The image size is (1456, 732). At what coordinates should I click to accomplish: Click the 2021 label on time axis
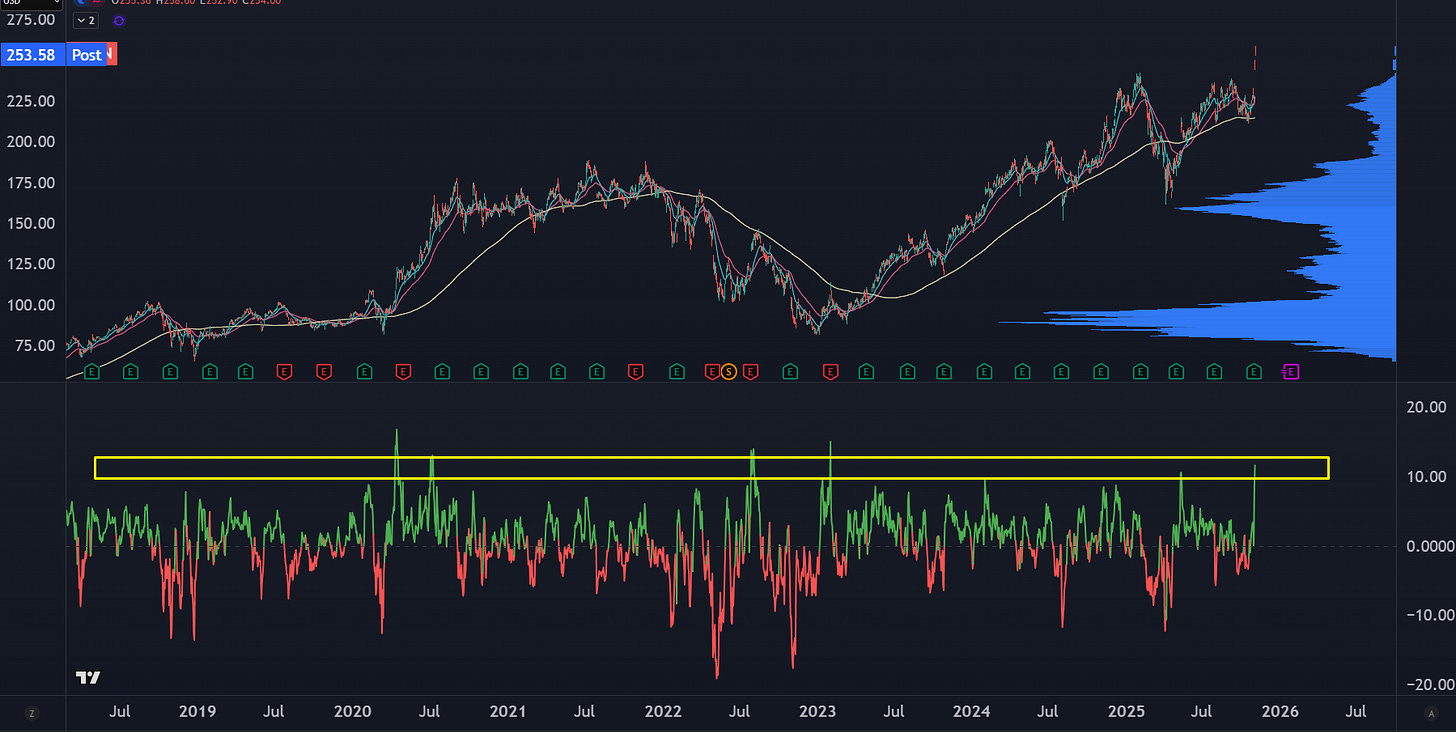(x=508, y=712)
